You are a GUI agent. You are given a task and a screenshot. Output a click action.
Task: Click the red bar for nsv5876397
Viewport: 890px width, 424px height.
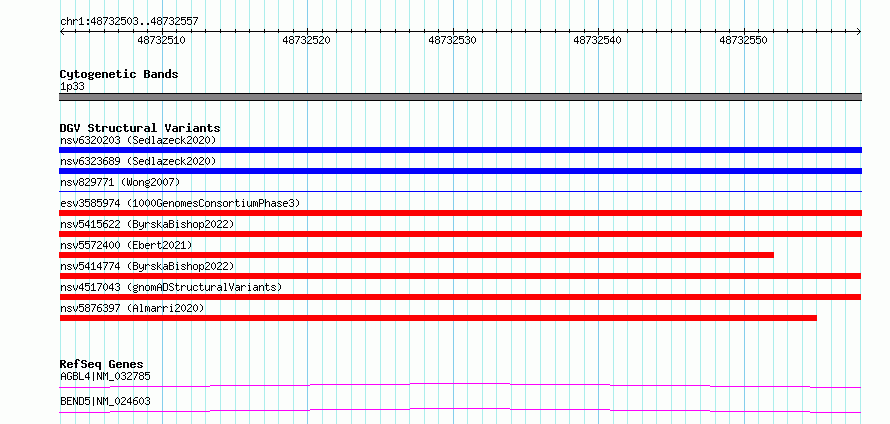point(438,318)
